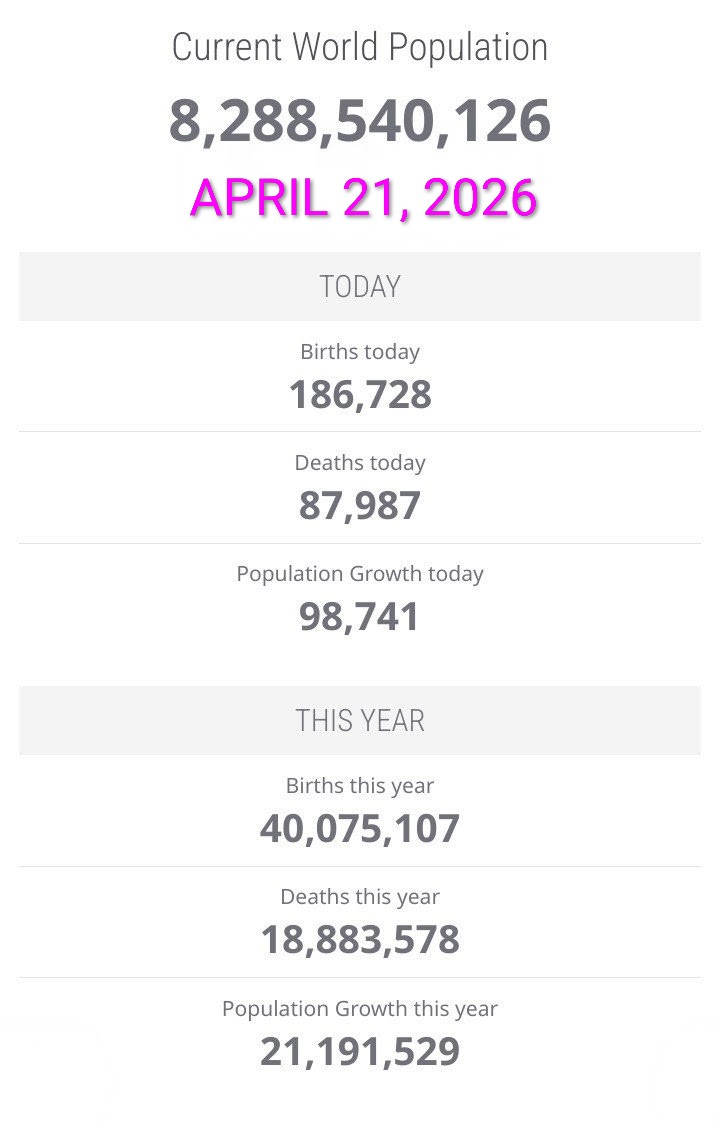720x1127 pixels.
Task: Click the 18,883,578 deaths counter
Action: (360, 939)
